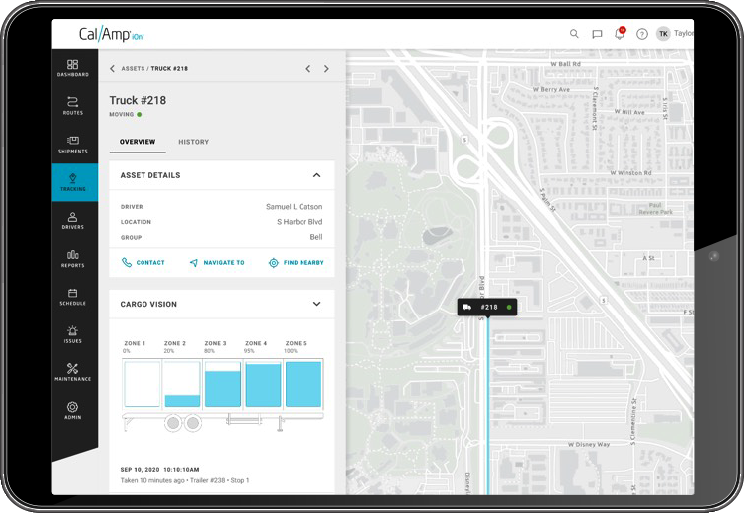The height and width of the screenshot is (513, 744).
Task: View Reports in the sidebar
Action: [73, 259]
